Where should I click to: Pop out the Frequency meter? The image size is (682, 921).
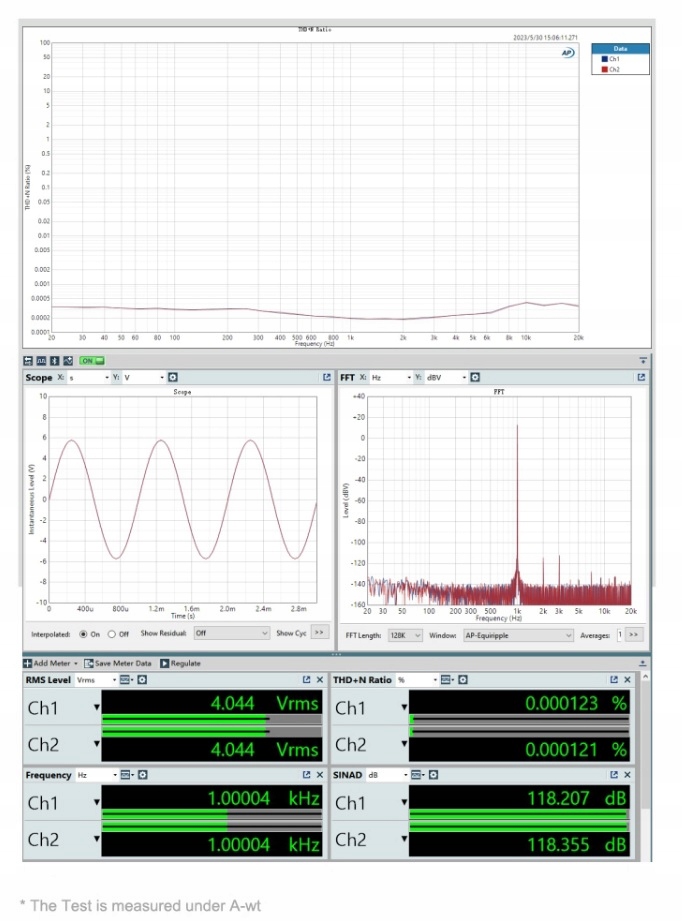[306, 775]
